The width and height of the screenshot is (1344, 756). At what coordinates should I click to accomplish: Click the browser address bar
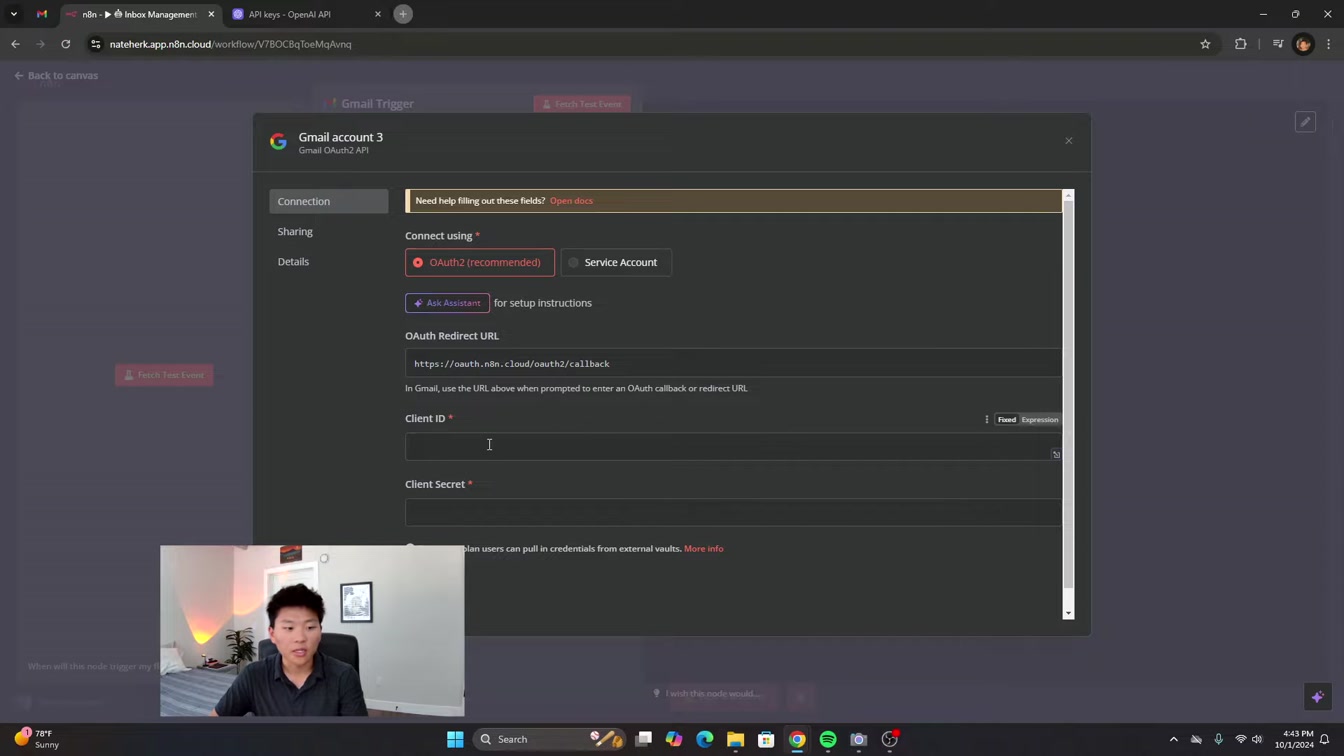pos(650,44)
